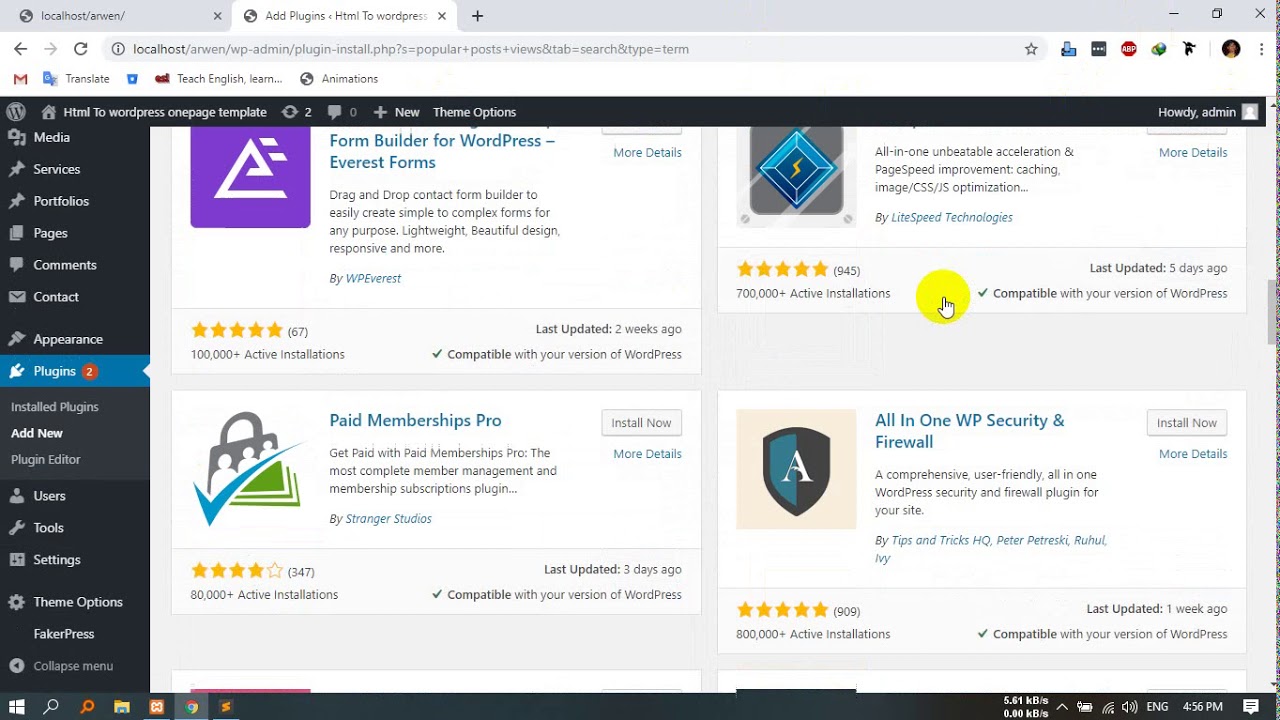Screen dimensions: 1280x720
Task: Go to Installed Plugins submenu
Action: click(x=55, y=407)
